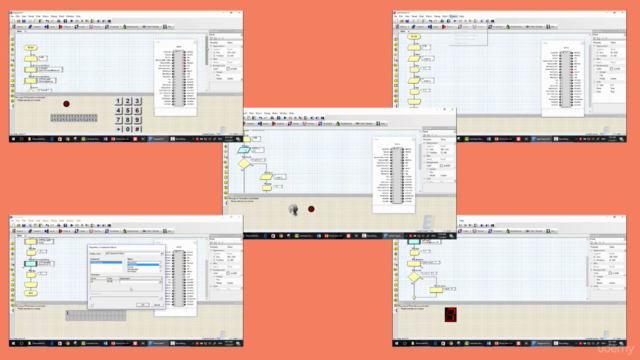Click the Open folder icon in the keypad window toolbar
This screenshot has height=360, width=640.
tap(18, 21)
